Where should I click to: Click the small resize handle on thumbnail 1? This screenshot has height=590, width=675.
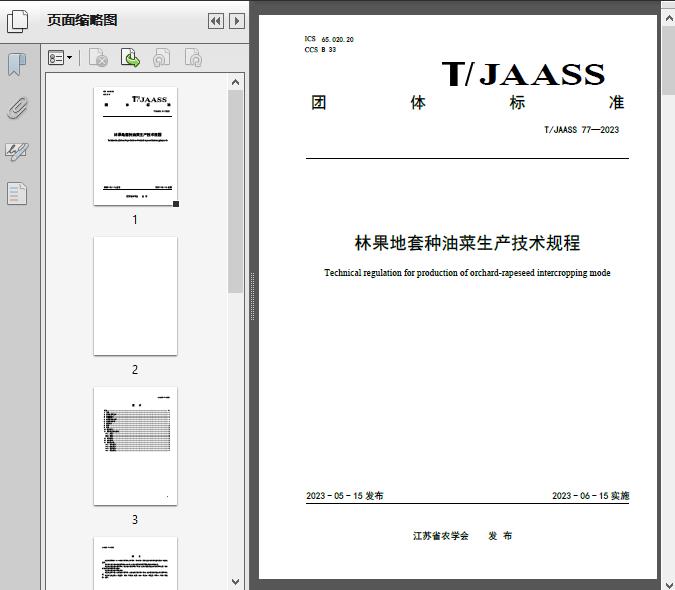[x=176, y=204]
